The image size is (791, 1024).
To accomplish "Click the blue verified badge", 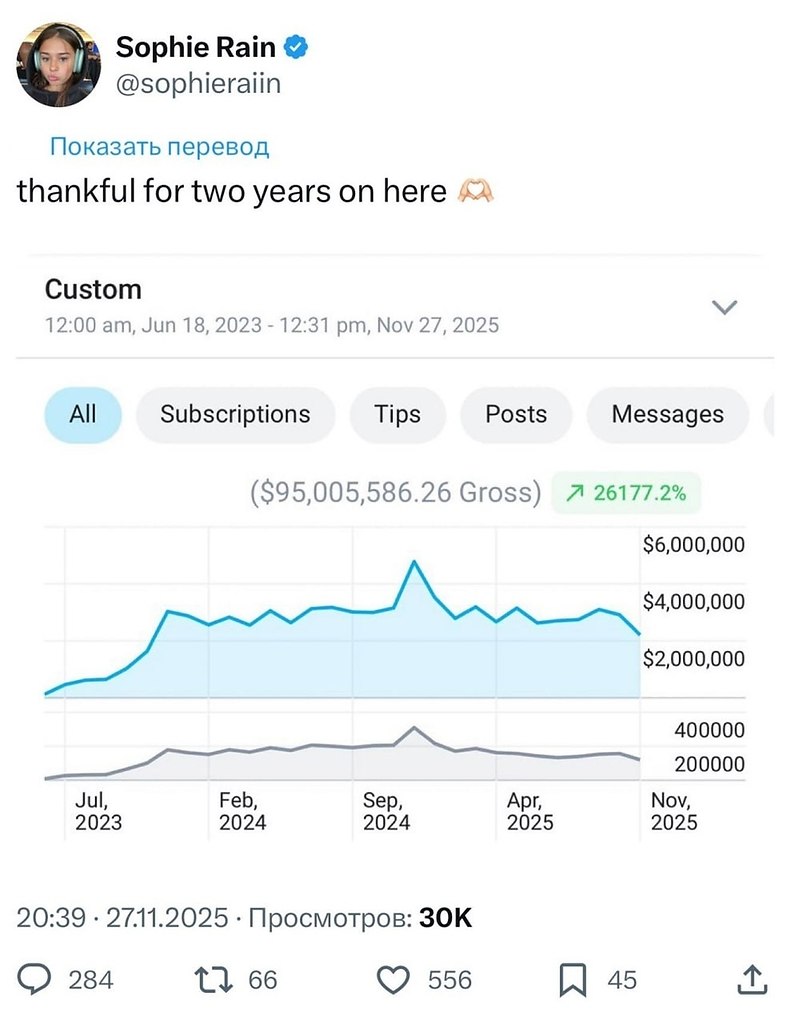I will tap(298, 46).
